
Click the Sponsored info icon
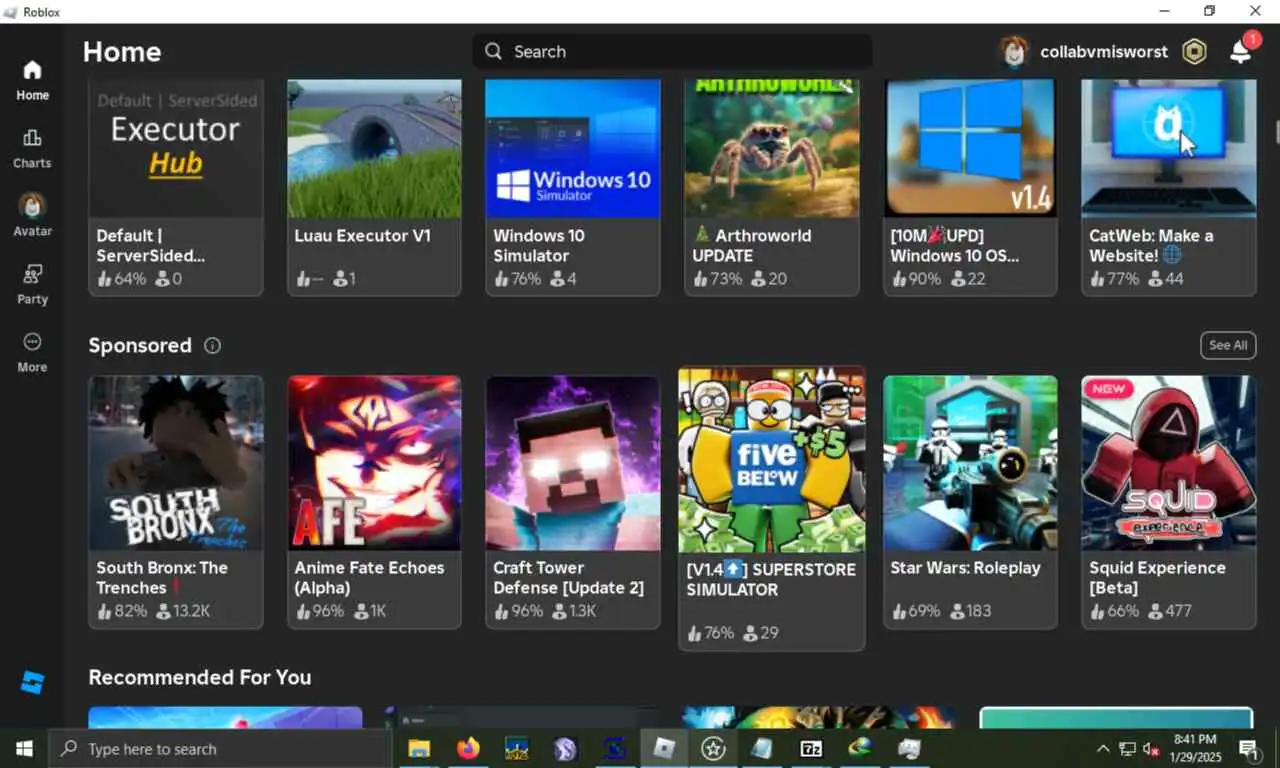[x=212, y=345]
